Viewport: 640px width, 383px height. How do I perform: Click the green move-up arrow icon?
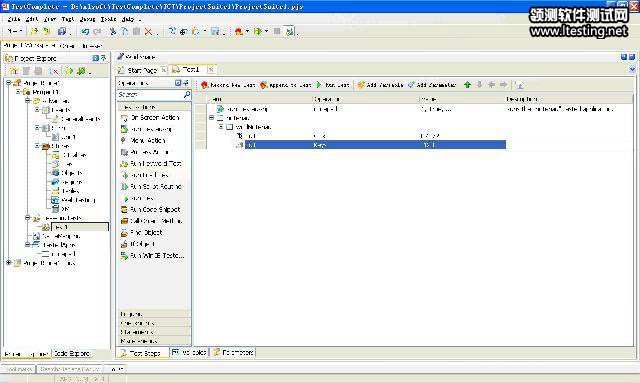pos(467,85)
